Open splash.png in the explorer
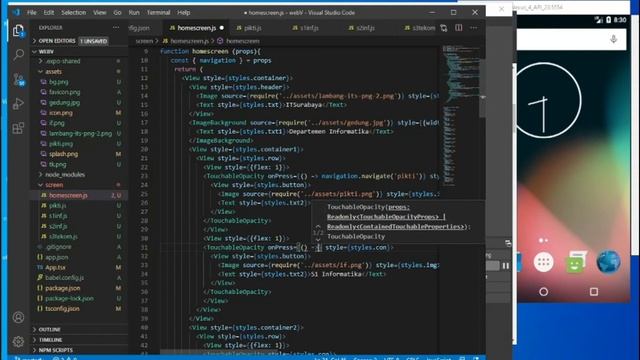 (63, 154)
